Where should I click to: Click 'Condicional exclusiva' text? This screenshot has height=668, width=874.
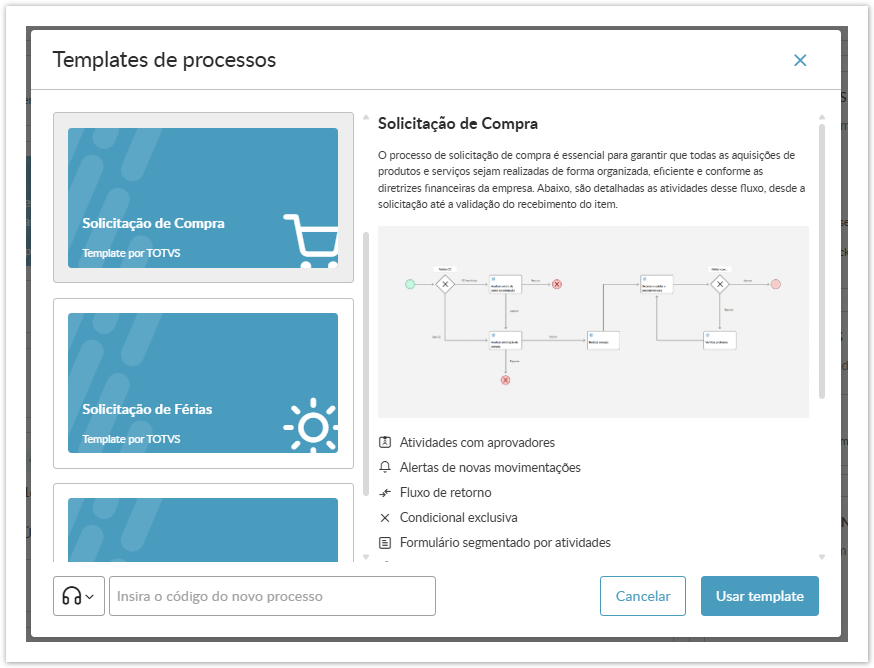[x=458, y=517]
